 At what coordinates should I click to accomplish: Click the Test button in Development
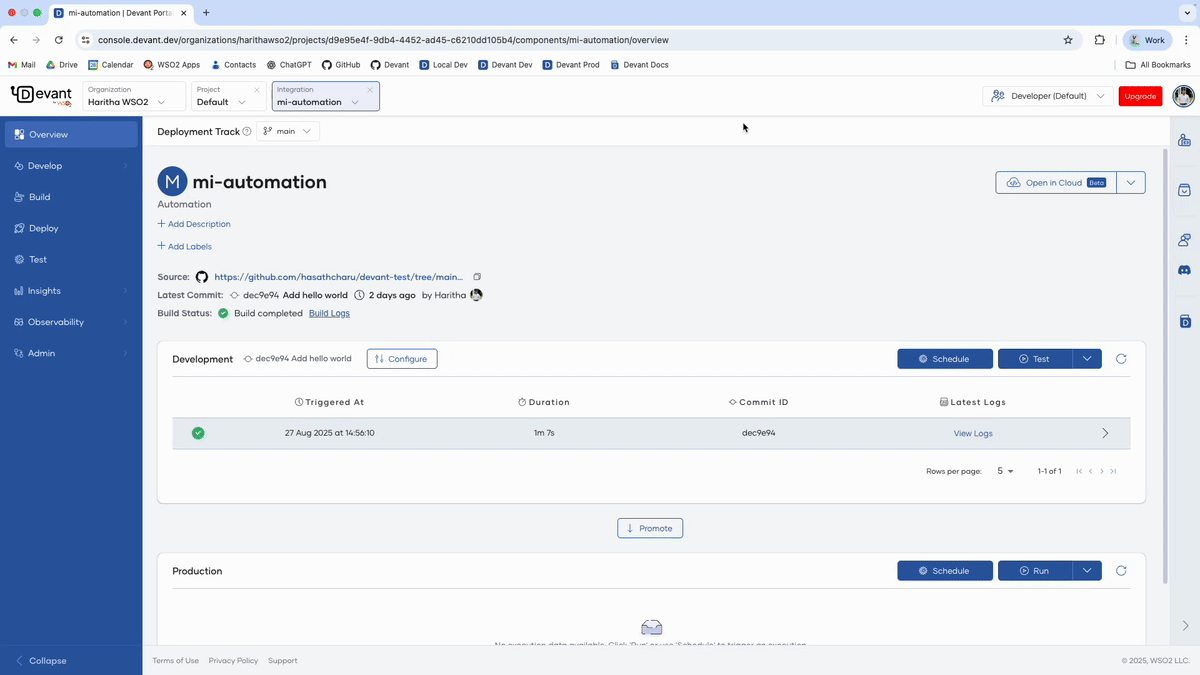coord(1035,359)
